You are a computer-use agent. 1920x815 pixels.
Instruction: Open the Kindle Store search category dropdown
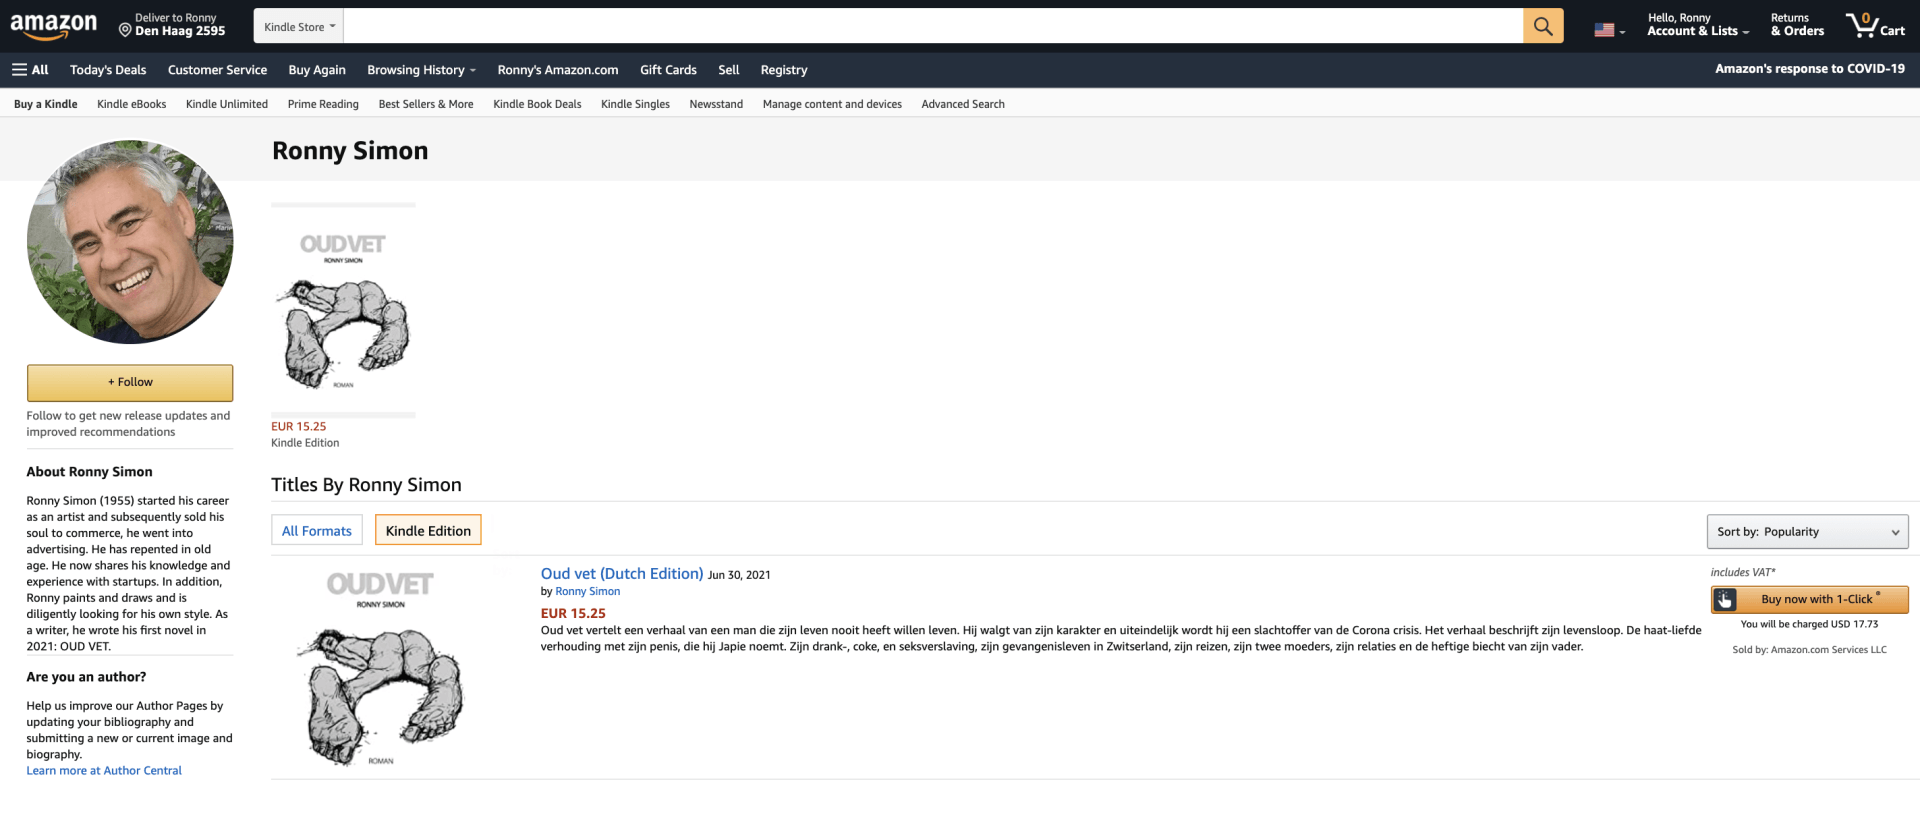pyautogui.click(x=299, y=27)
